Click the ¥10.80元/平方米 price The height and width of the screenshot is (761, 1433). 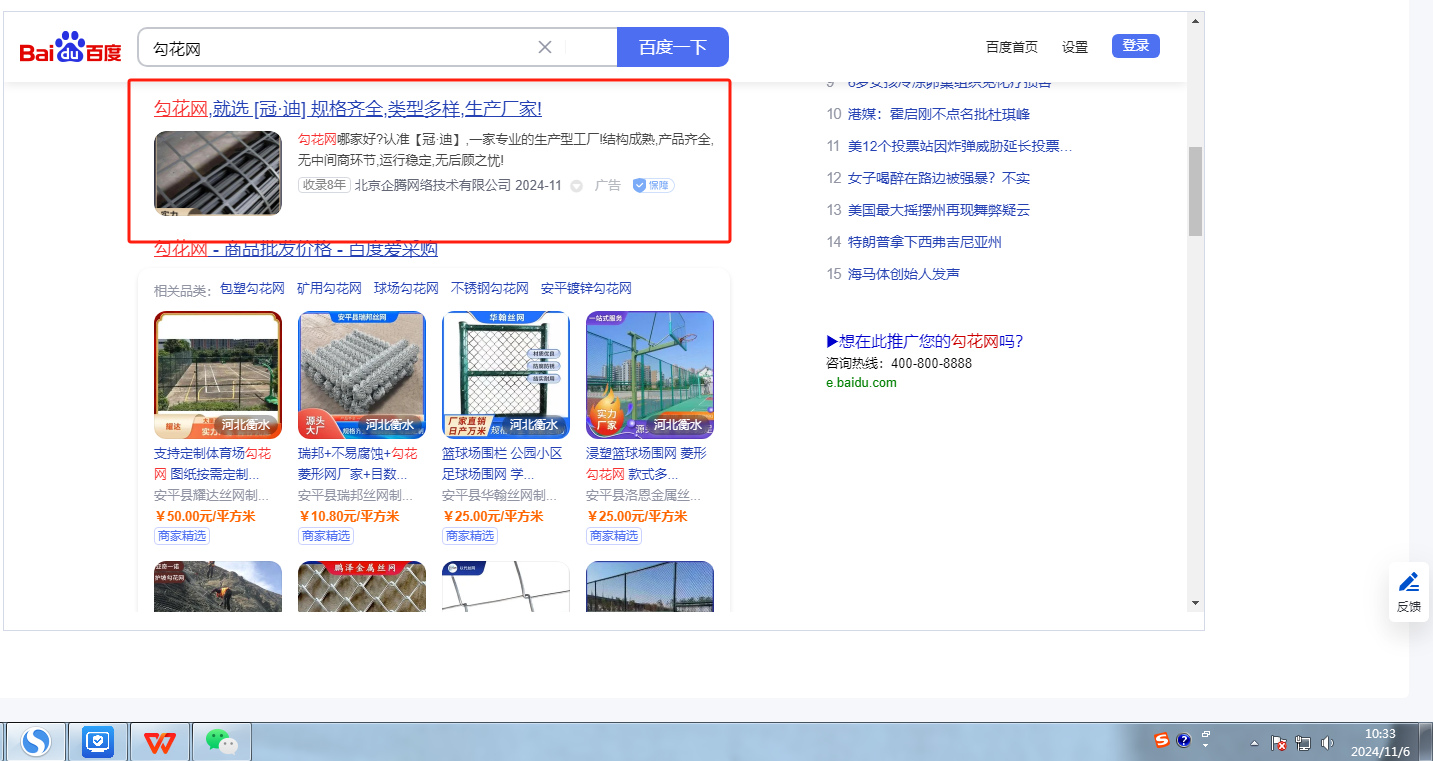click(x=349, y=516)
